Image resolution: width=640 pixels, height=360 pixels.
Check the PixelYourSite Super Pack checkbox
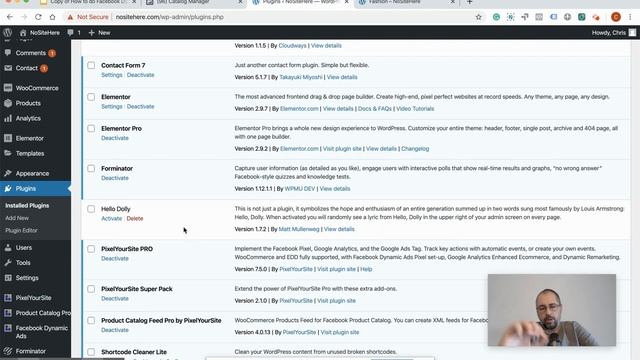(x=91, y=289)
